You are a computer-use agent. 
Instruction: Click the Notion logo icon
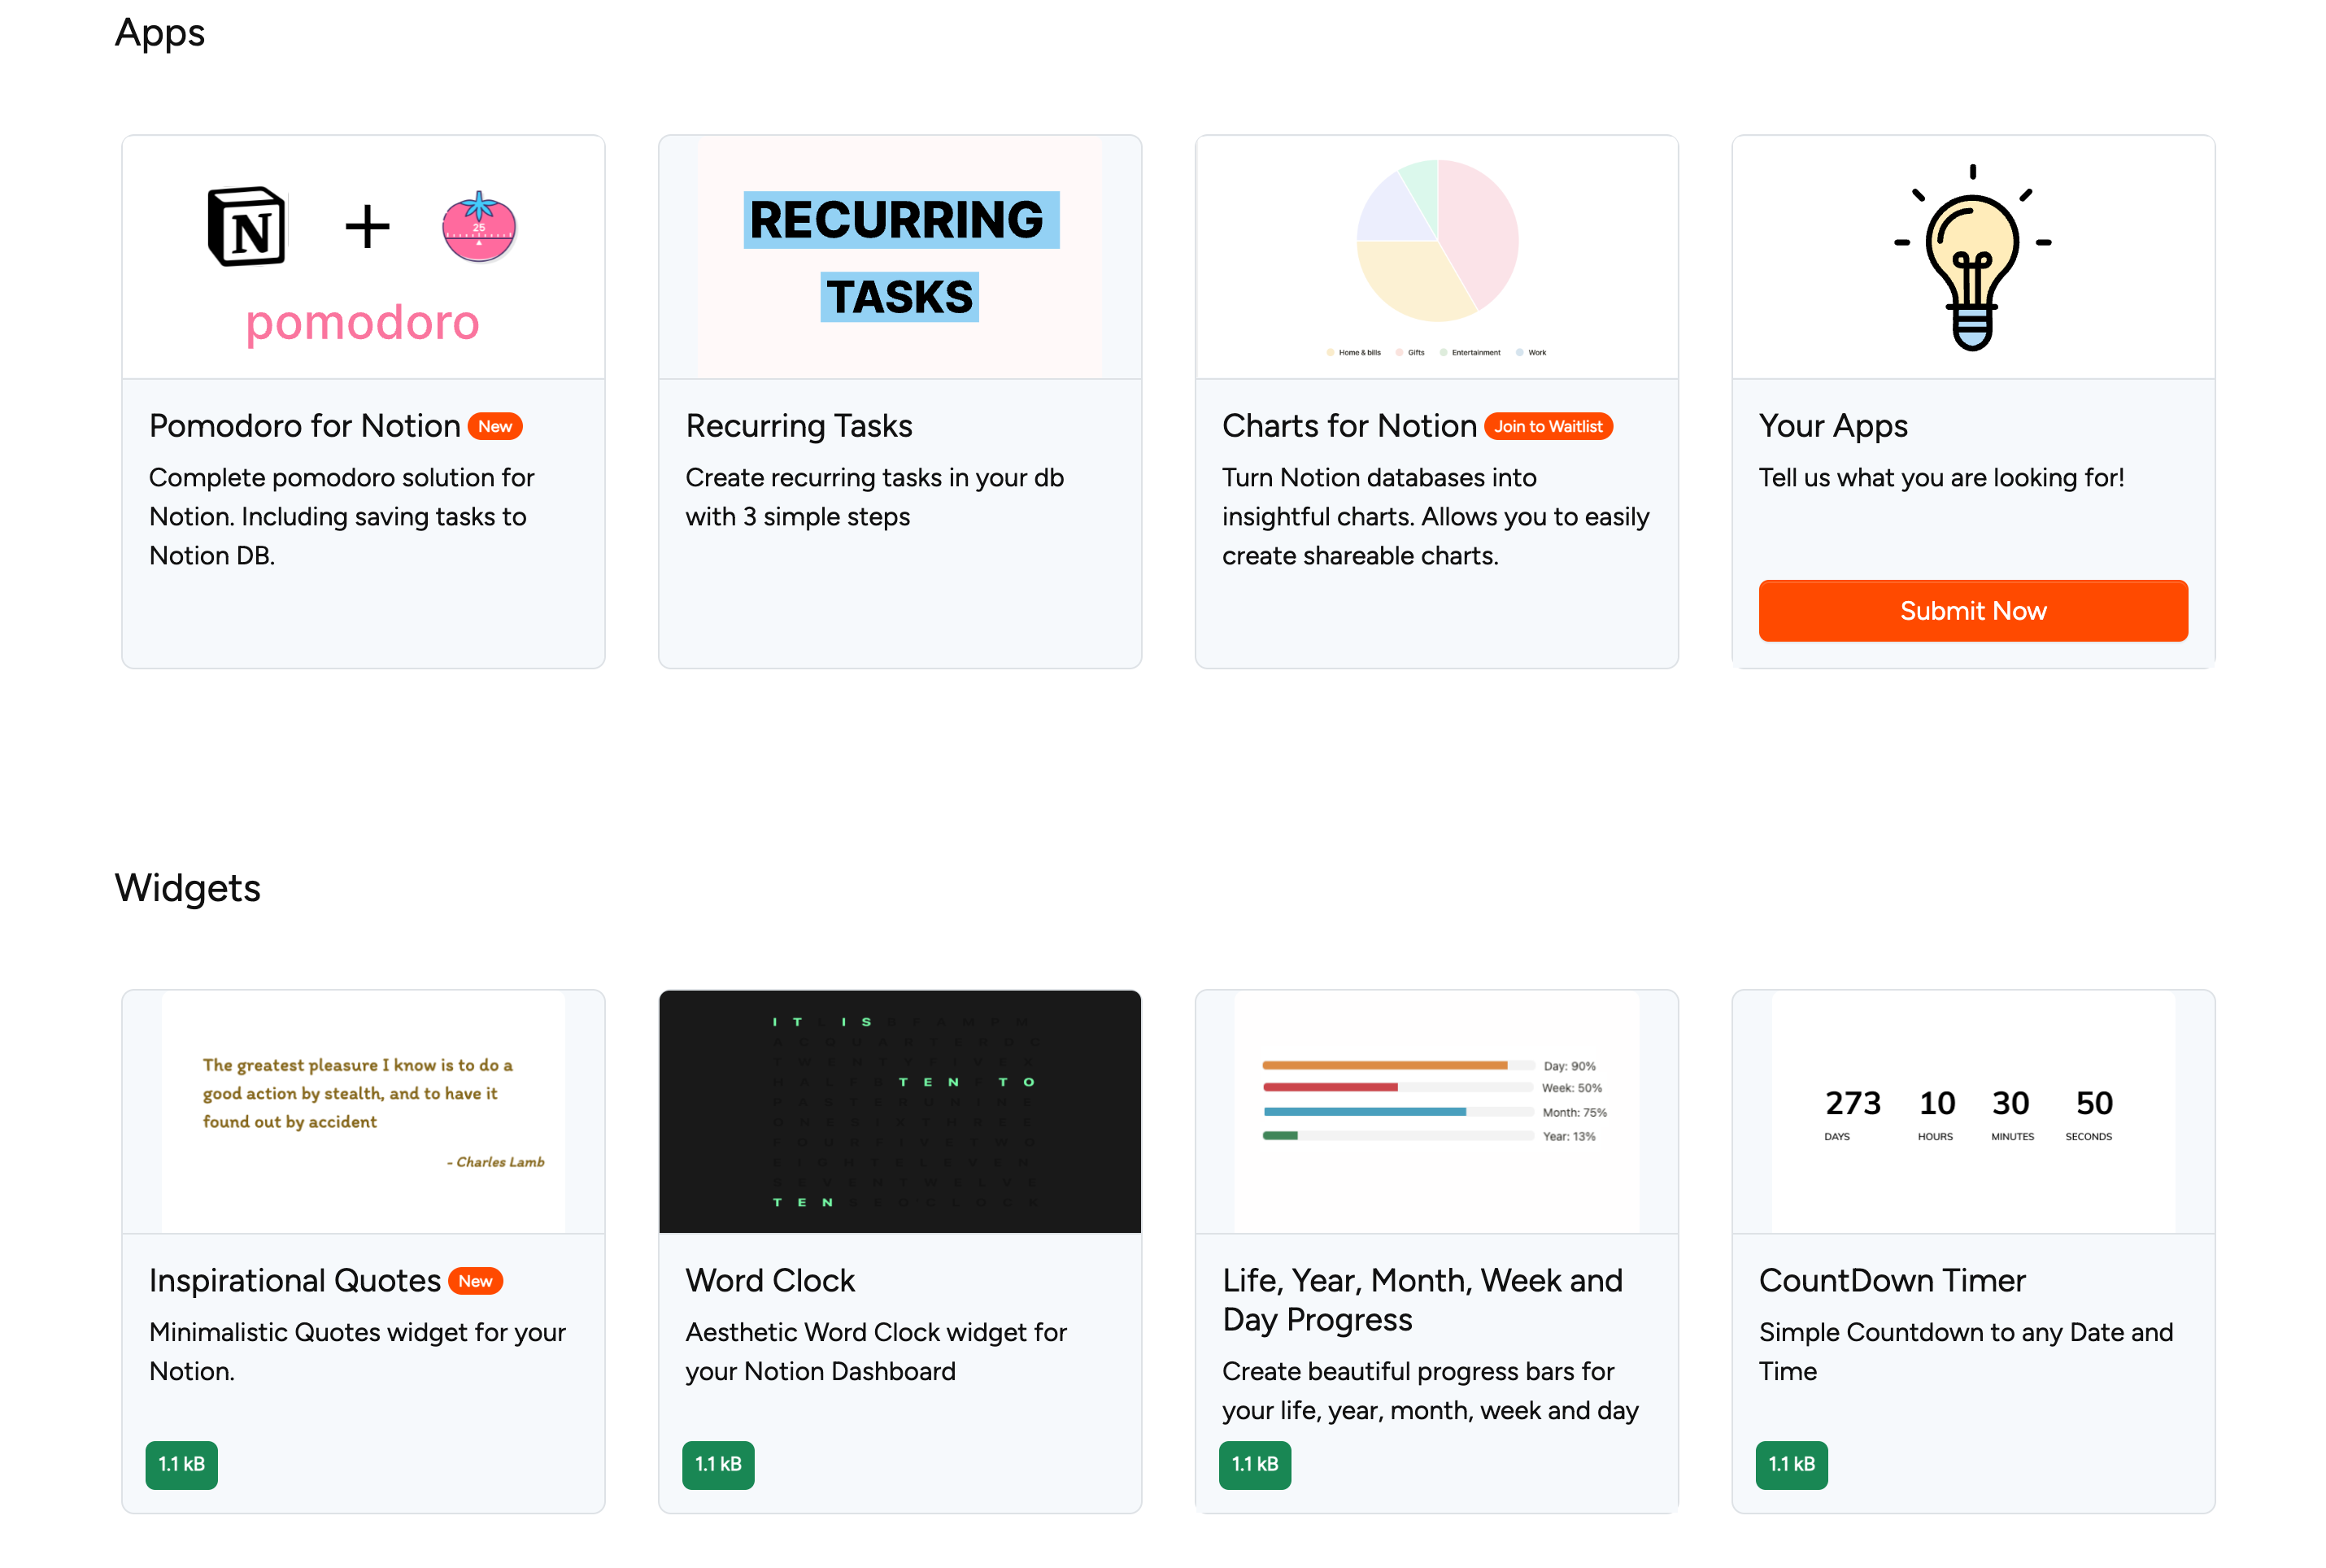point(246,227)
